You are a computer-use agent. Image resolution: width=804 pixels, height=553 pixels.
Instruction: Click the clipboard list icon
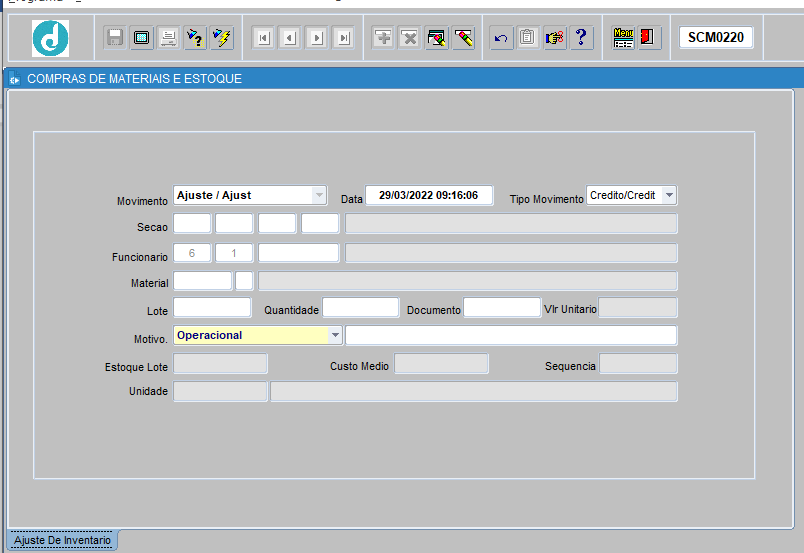point(528,38)
